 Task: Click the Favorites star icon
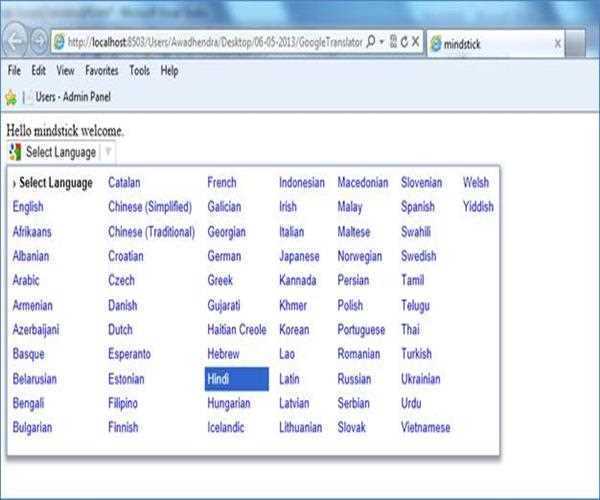[x=10, y=97]
